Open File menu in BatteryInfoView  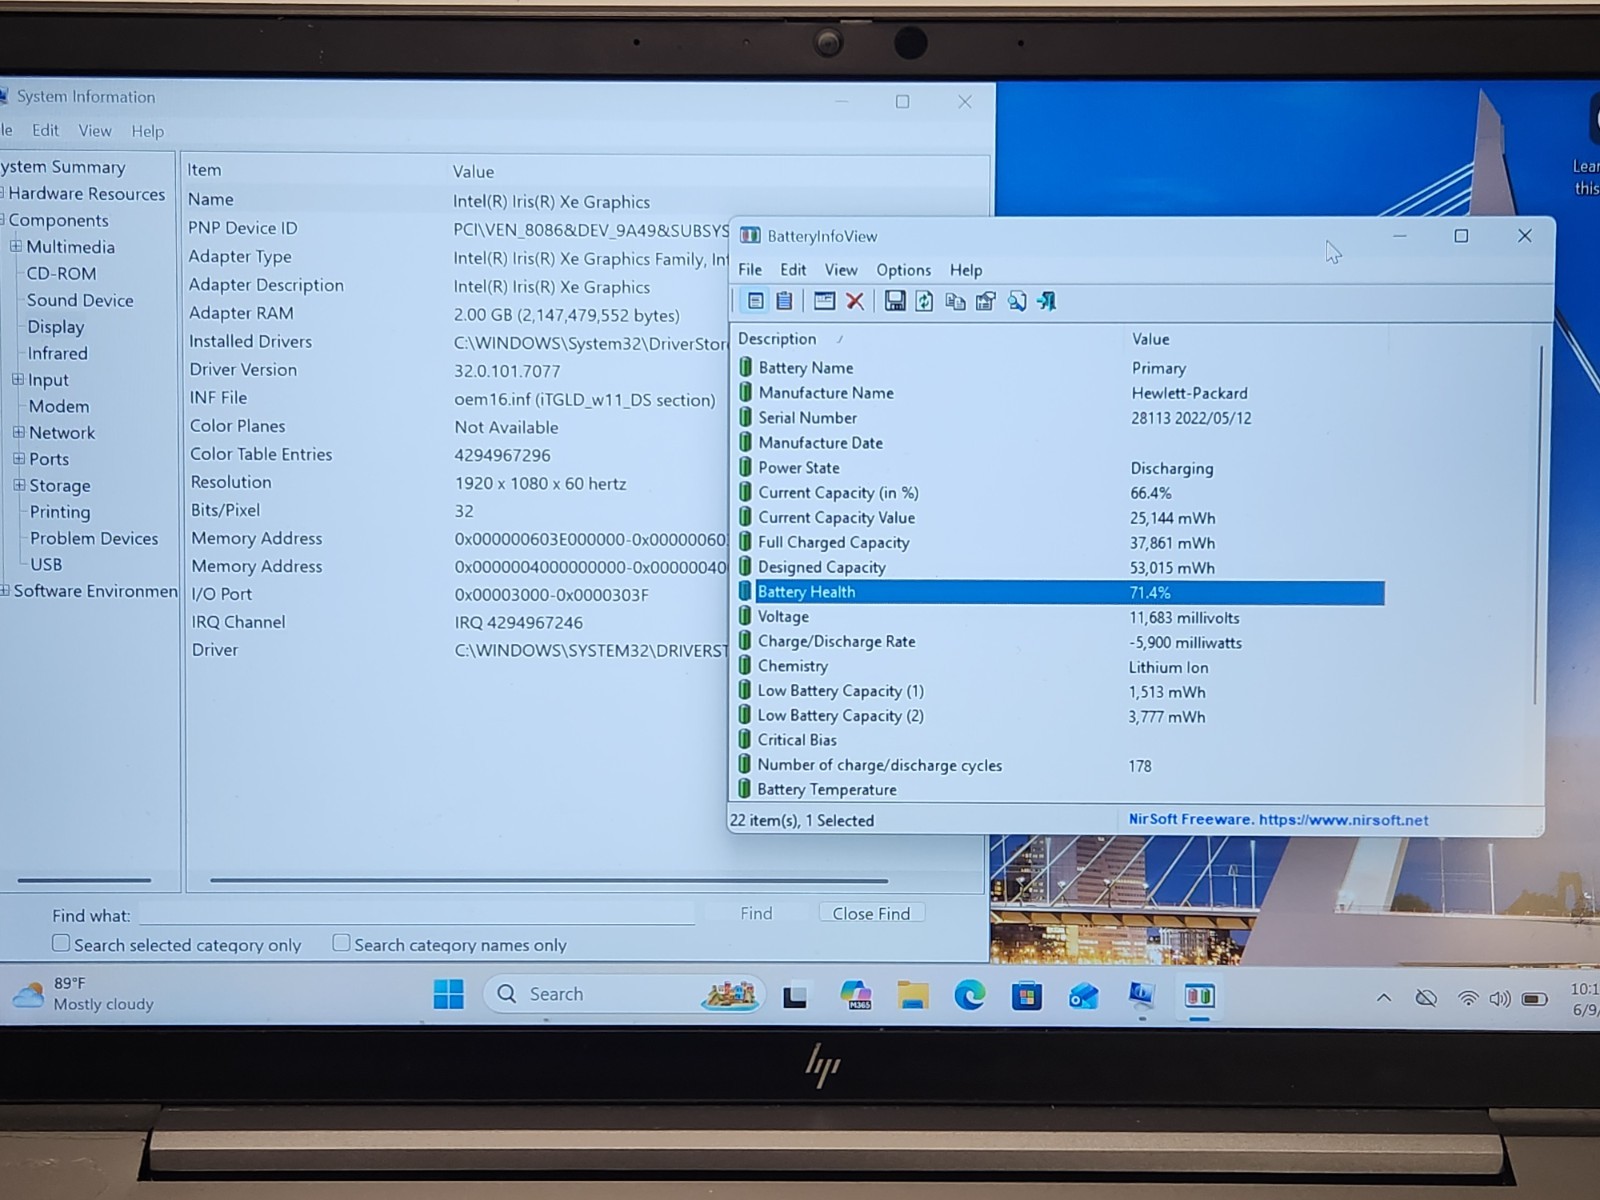click(x=750, y=270)
